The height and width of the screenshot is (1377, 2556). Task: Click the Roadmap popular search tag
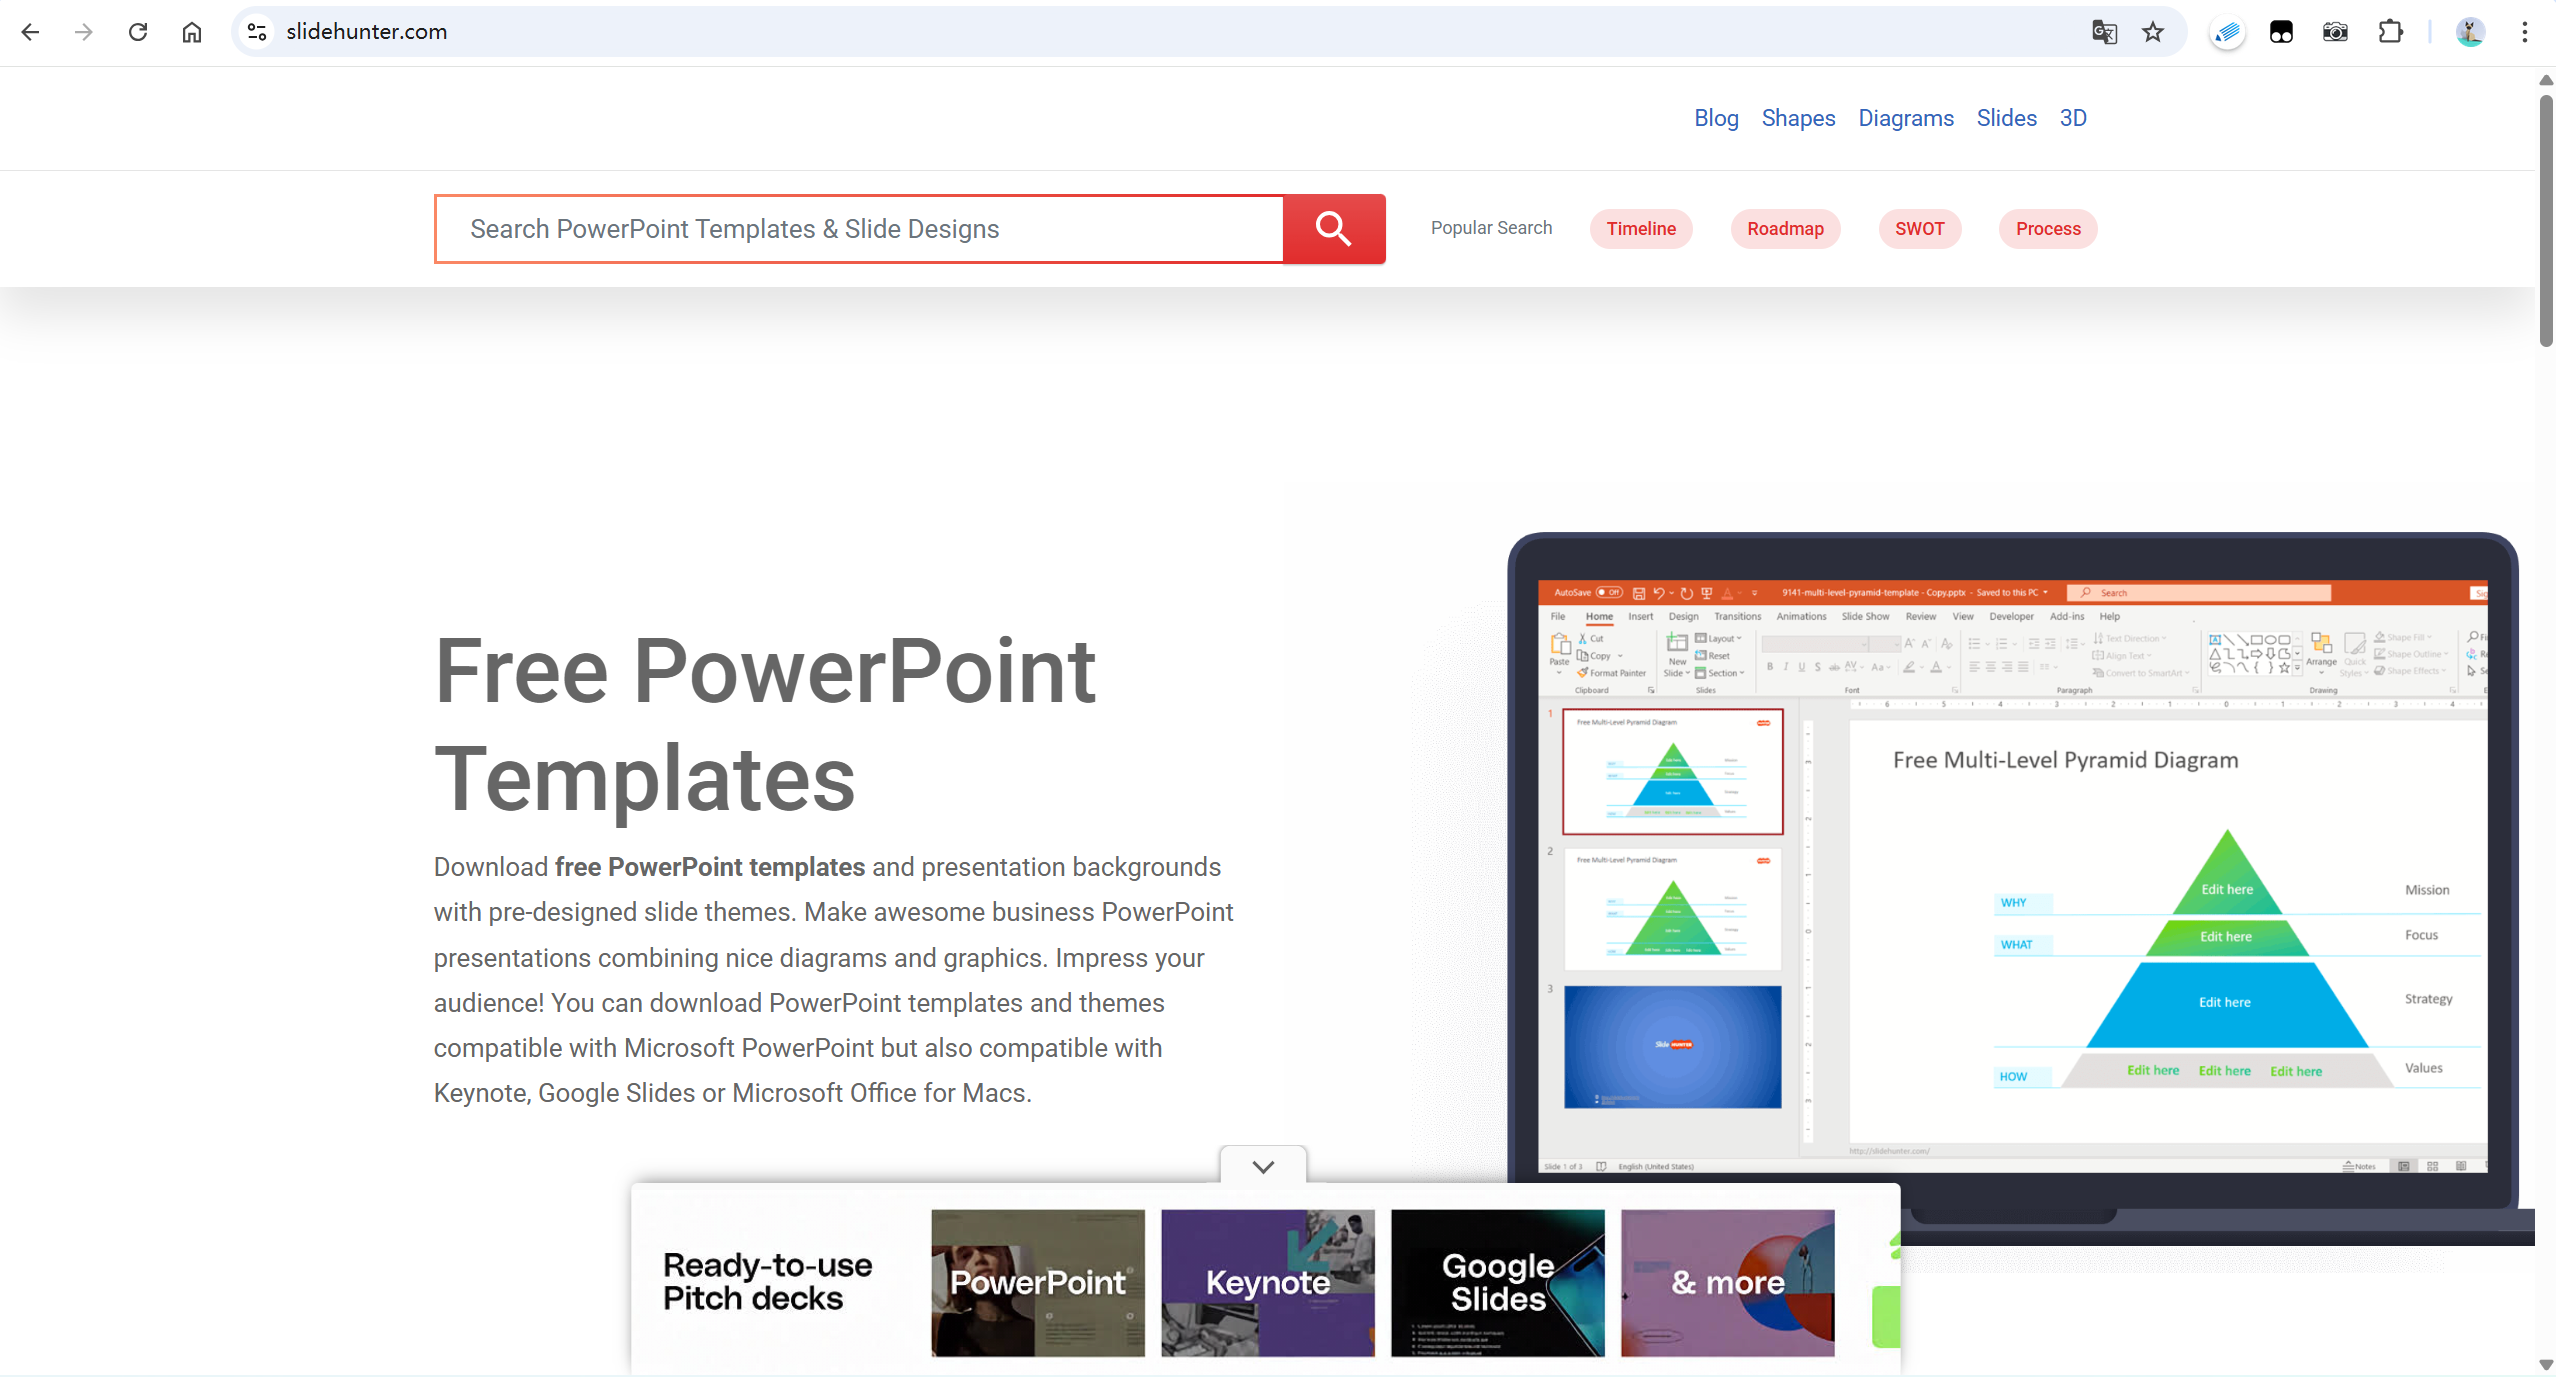point(1785,229)
